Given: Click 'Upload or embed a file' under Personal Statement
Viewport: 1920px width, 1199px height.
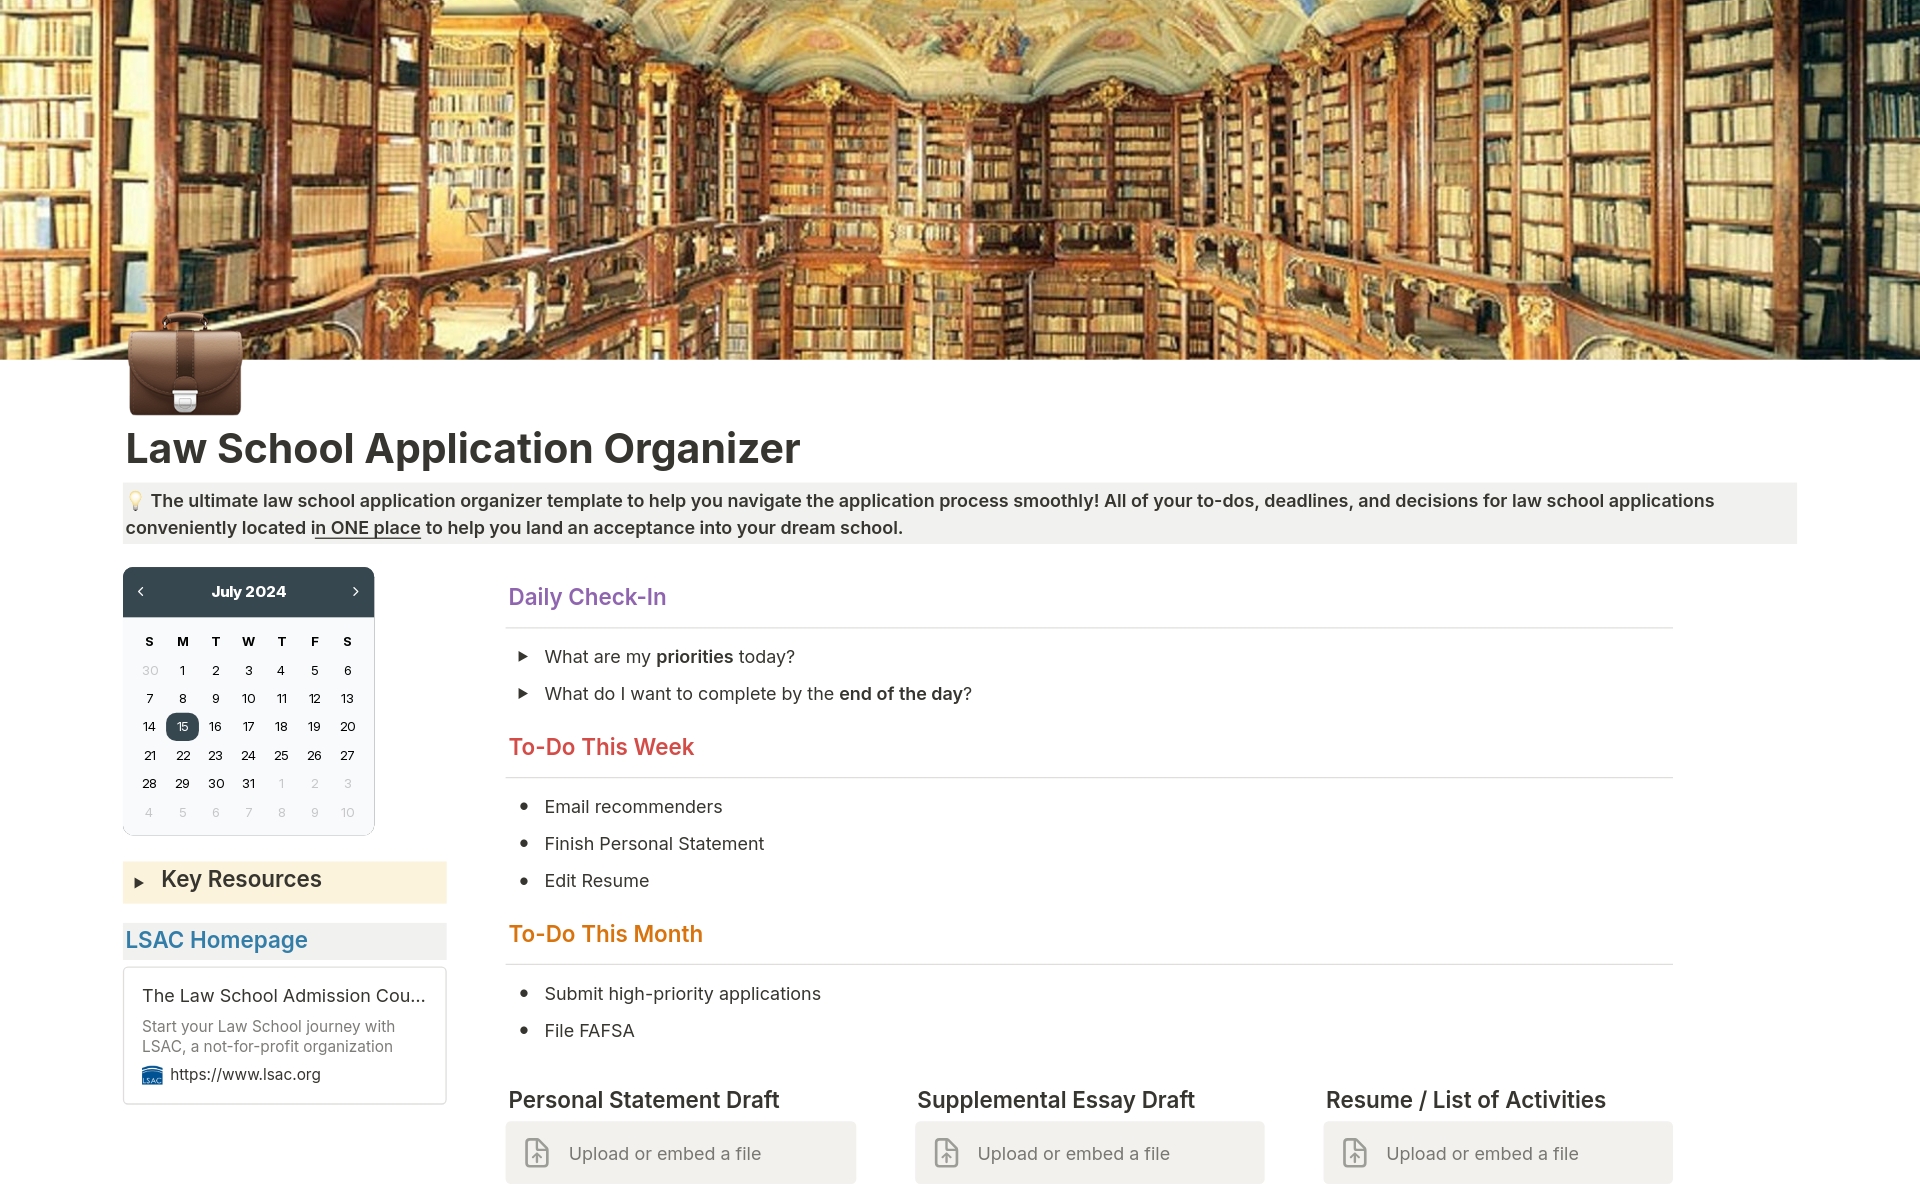Looking at the screenshot, I should (x=664, y=1152).
